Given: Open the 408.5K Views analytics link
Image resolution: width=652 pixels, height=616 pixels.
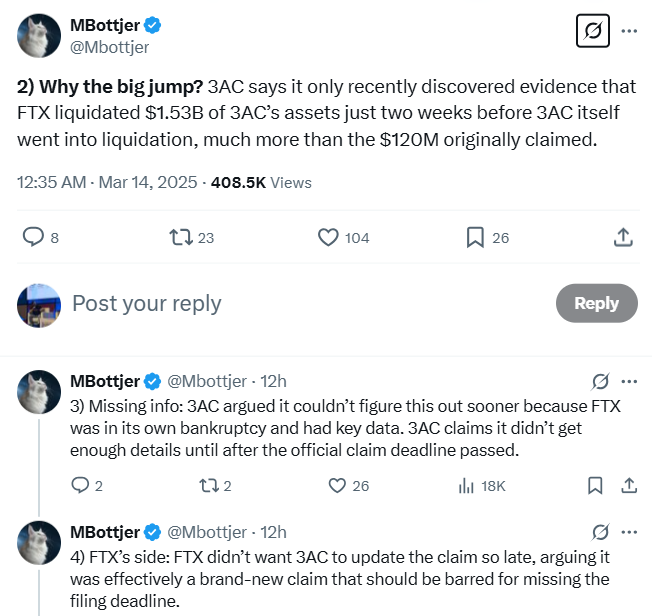Looking at the screenshot, I should 261,183.
